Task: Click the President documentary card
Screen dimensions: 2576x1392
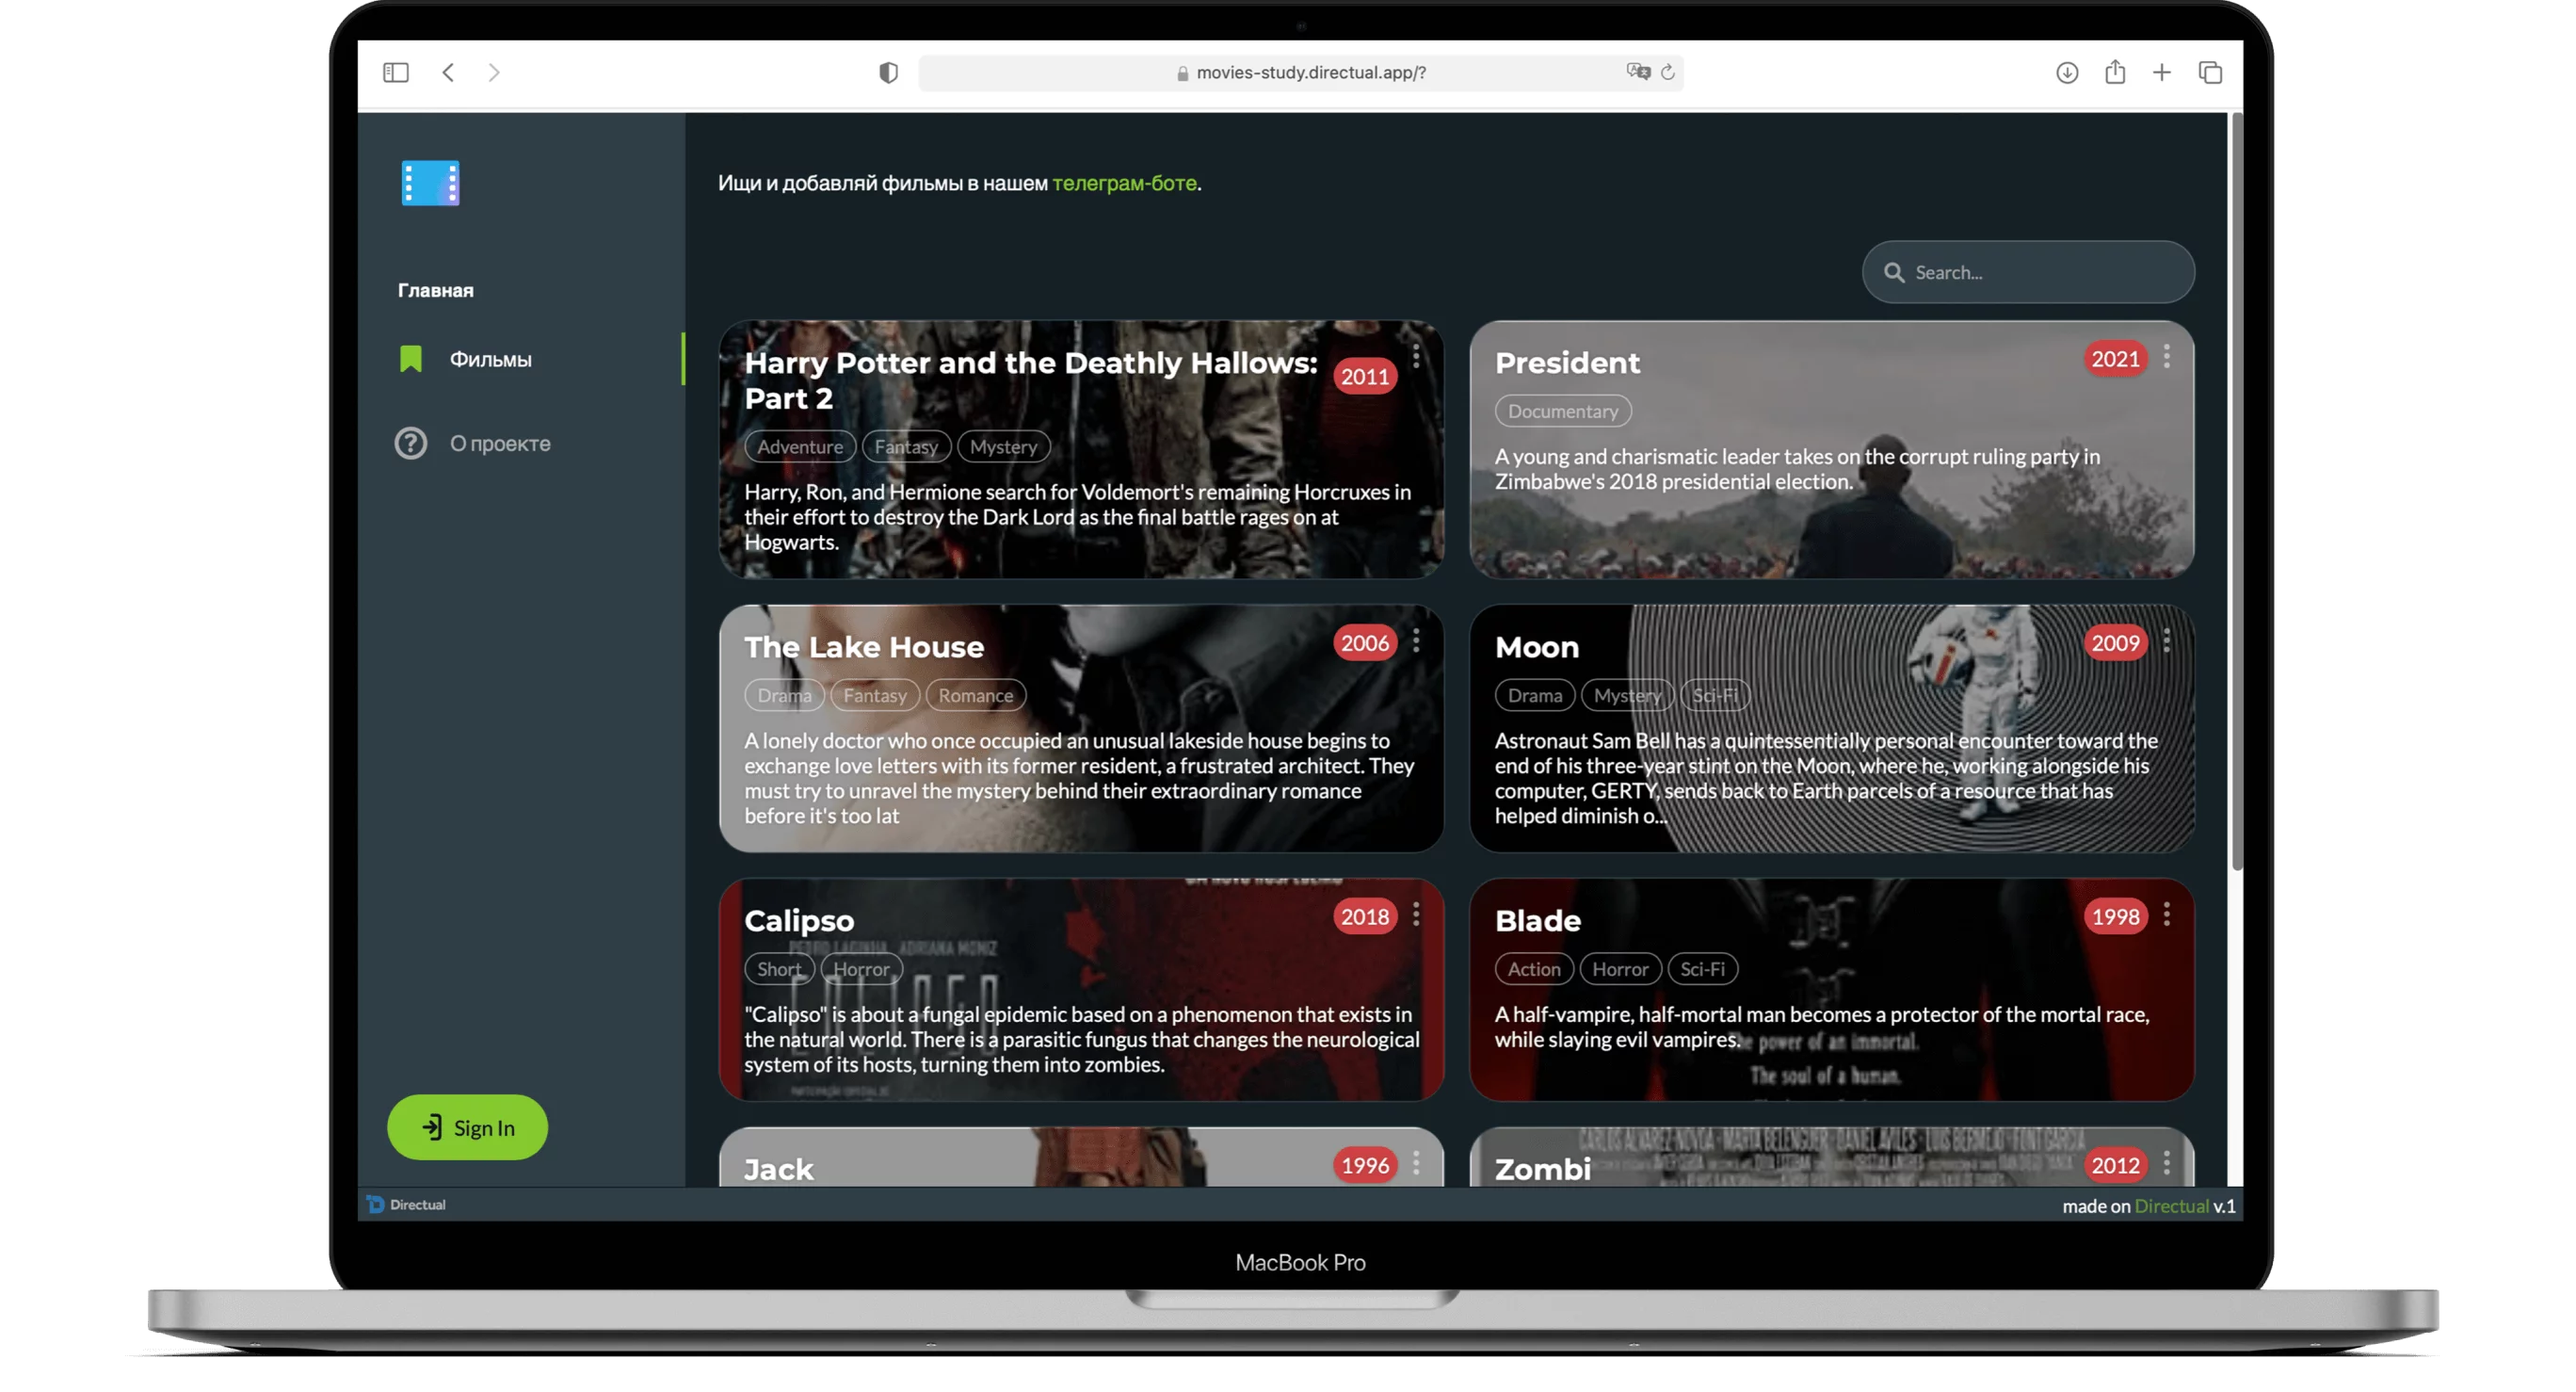Action: point(1829,447)
